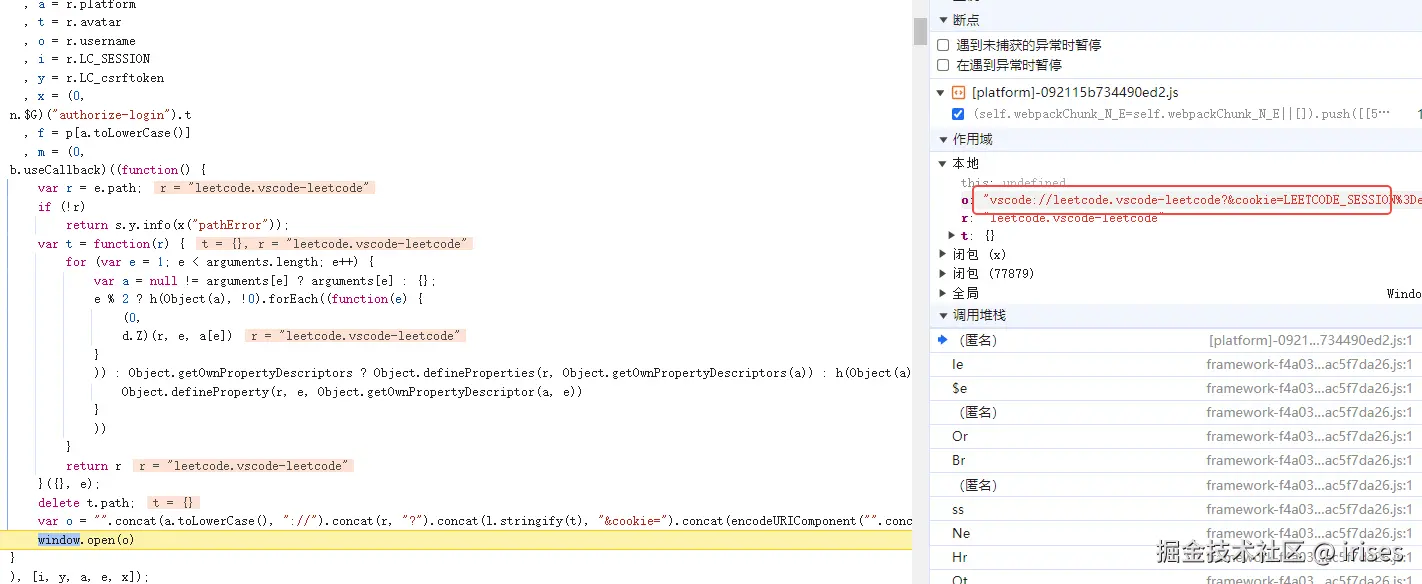
Task: Tick the 在遇到异常时暂停 checkbox
Action: (943, 65)
